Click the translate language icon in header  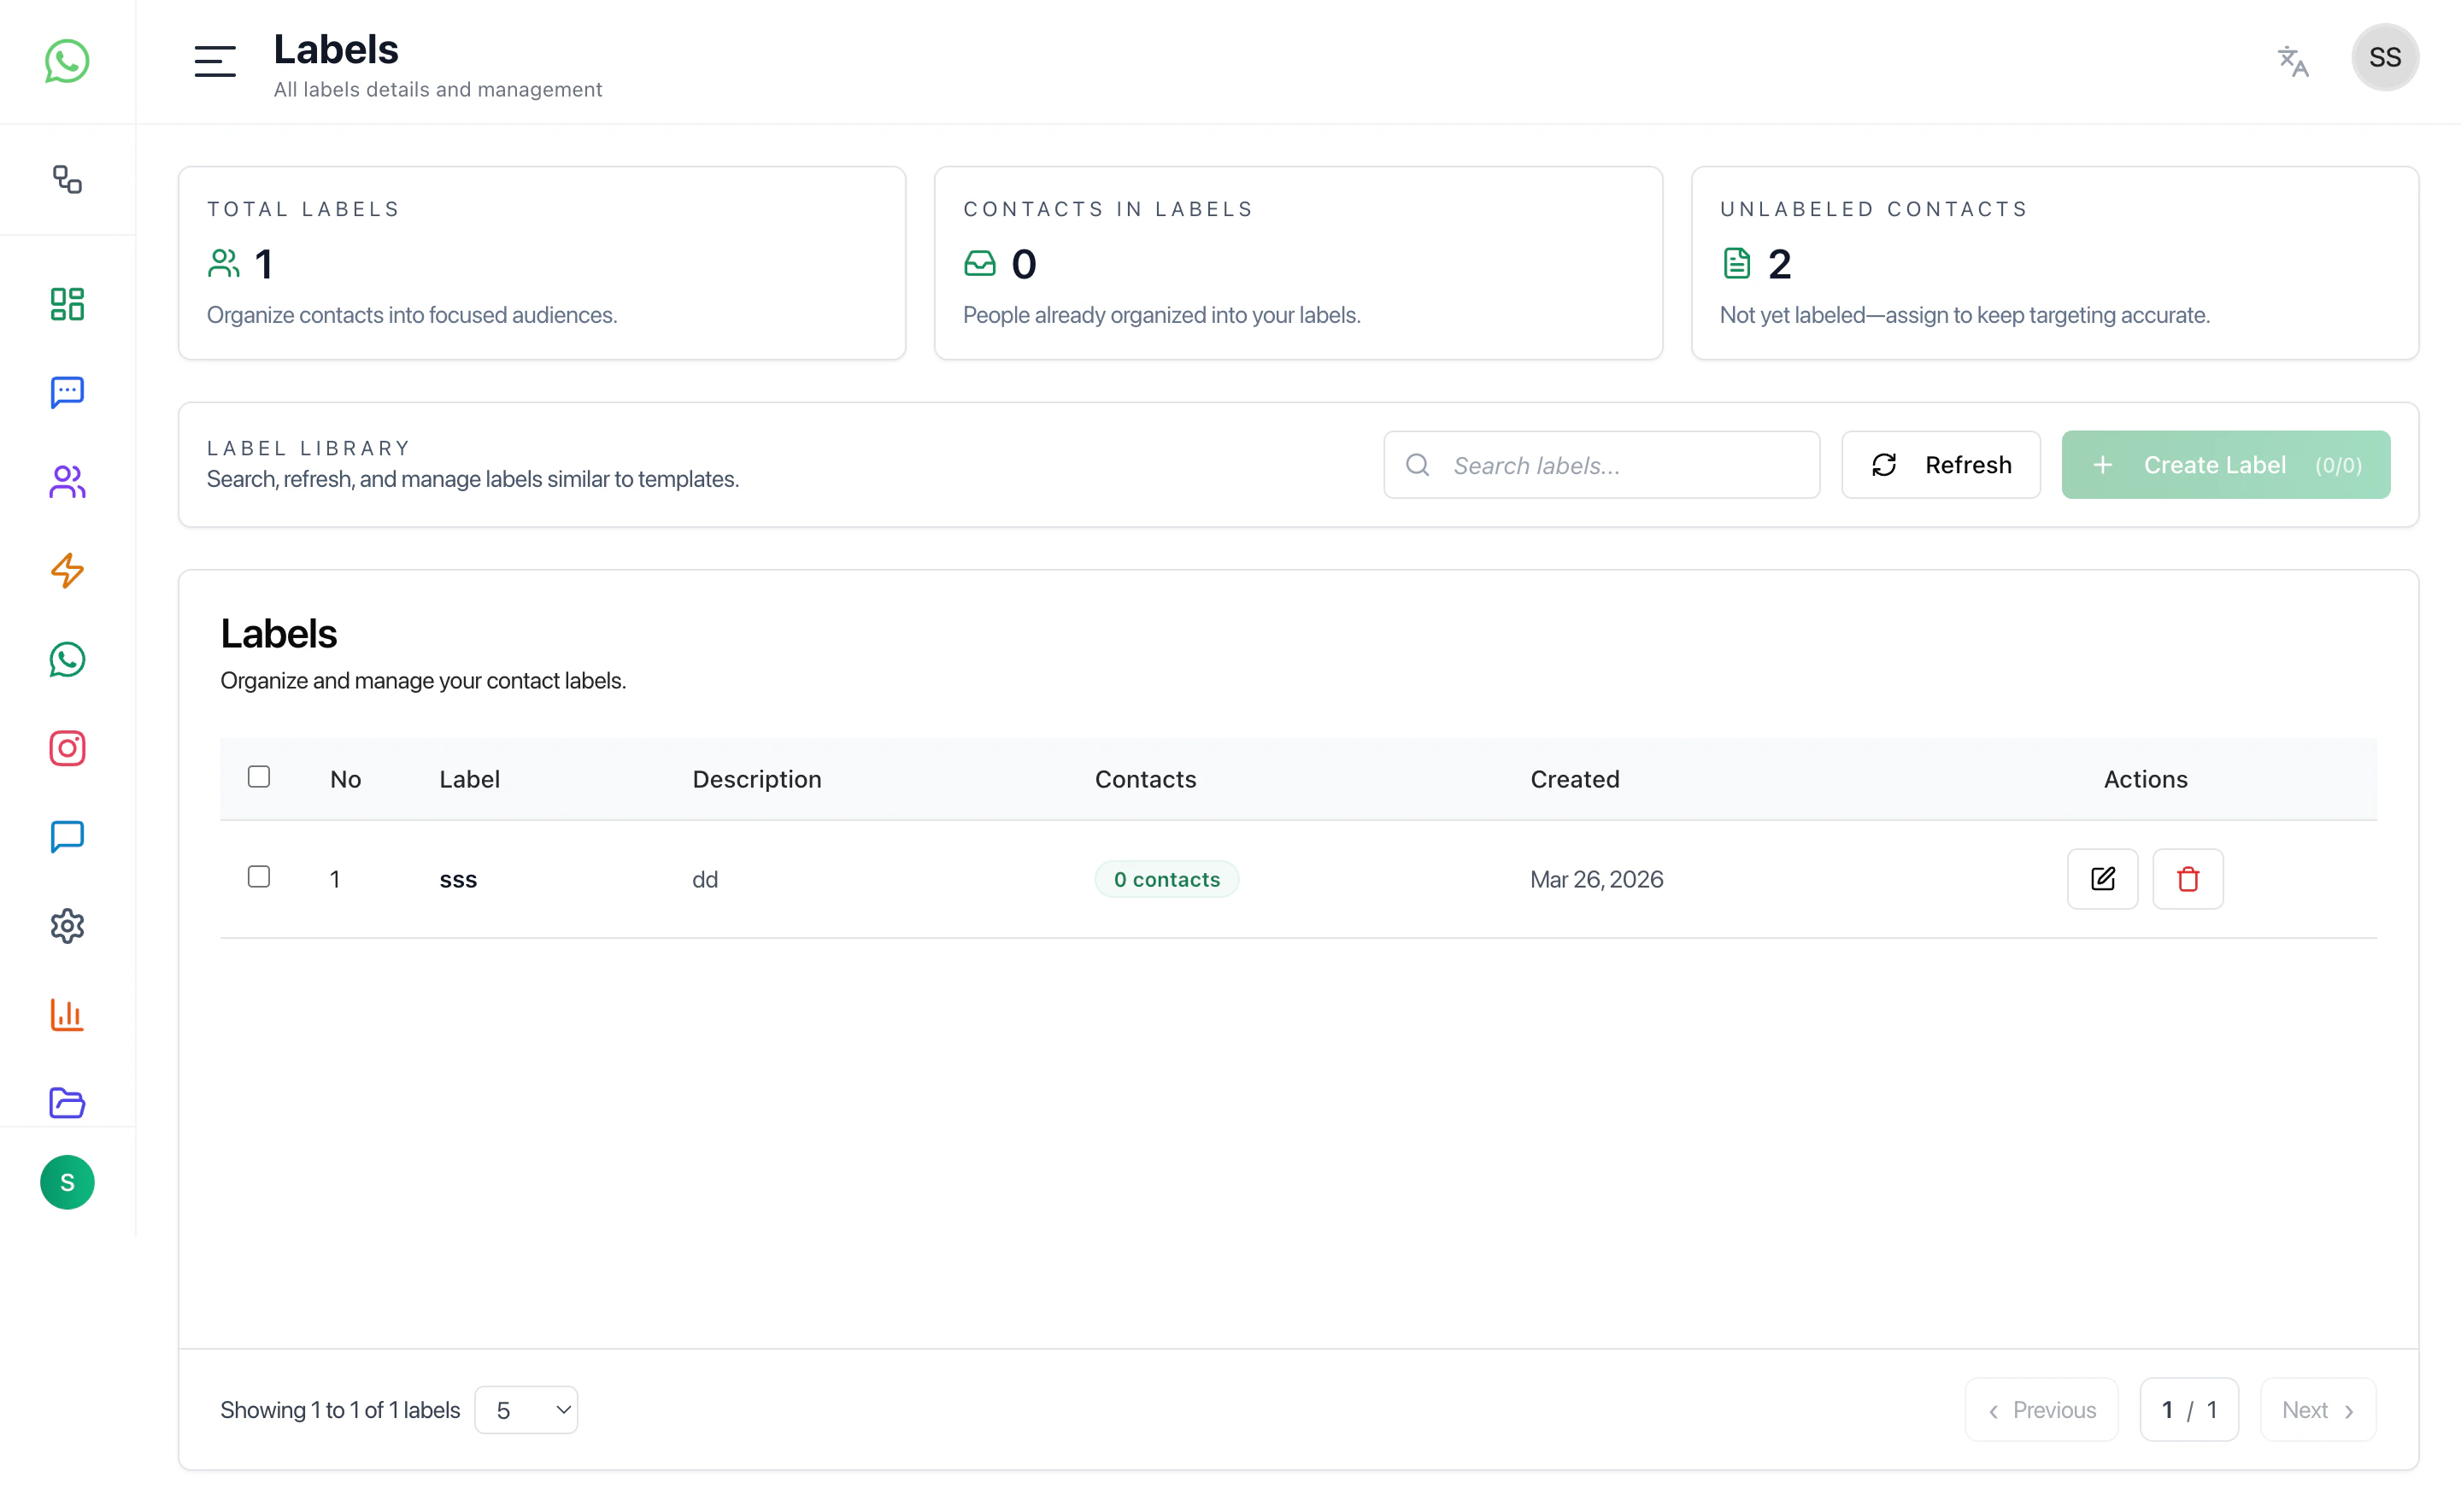pos(2292,61)
